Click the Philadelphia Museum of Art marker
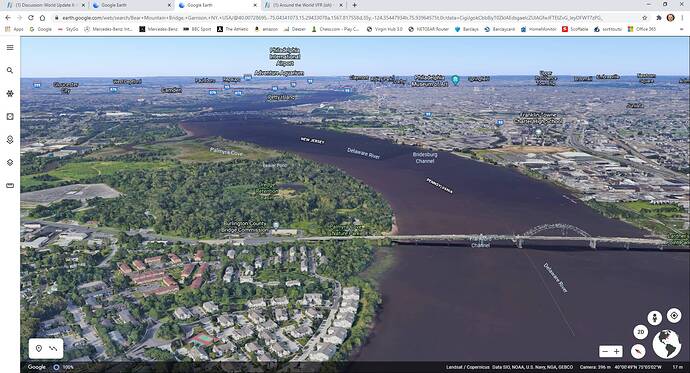The width and height of the screenshot is (690, 373). tap(455, 80)
